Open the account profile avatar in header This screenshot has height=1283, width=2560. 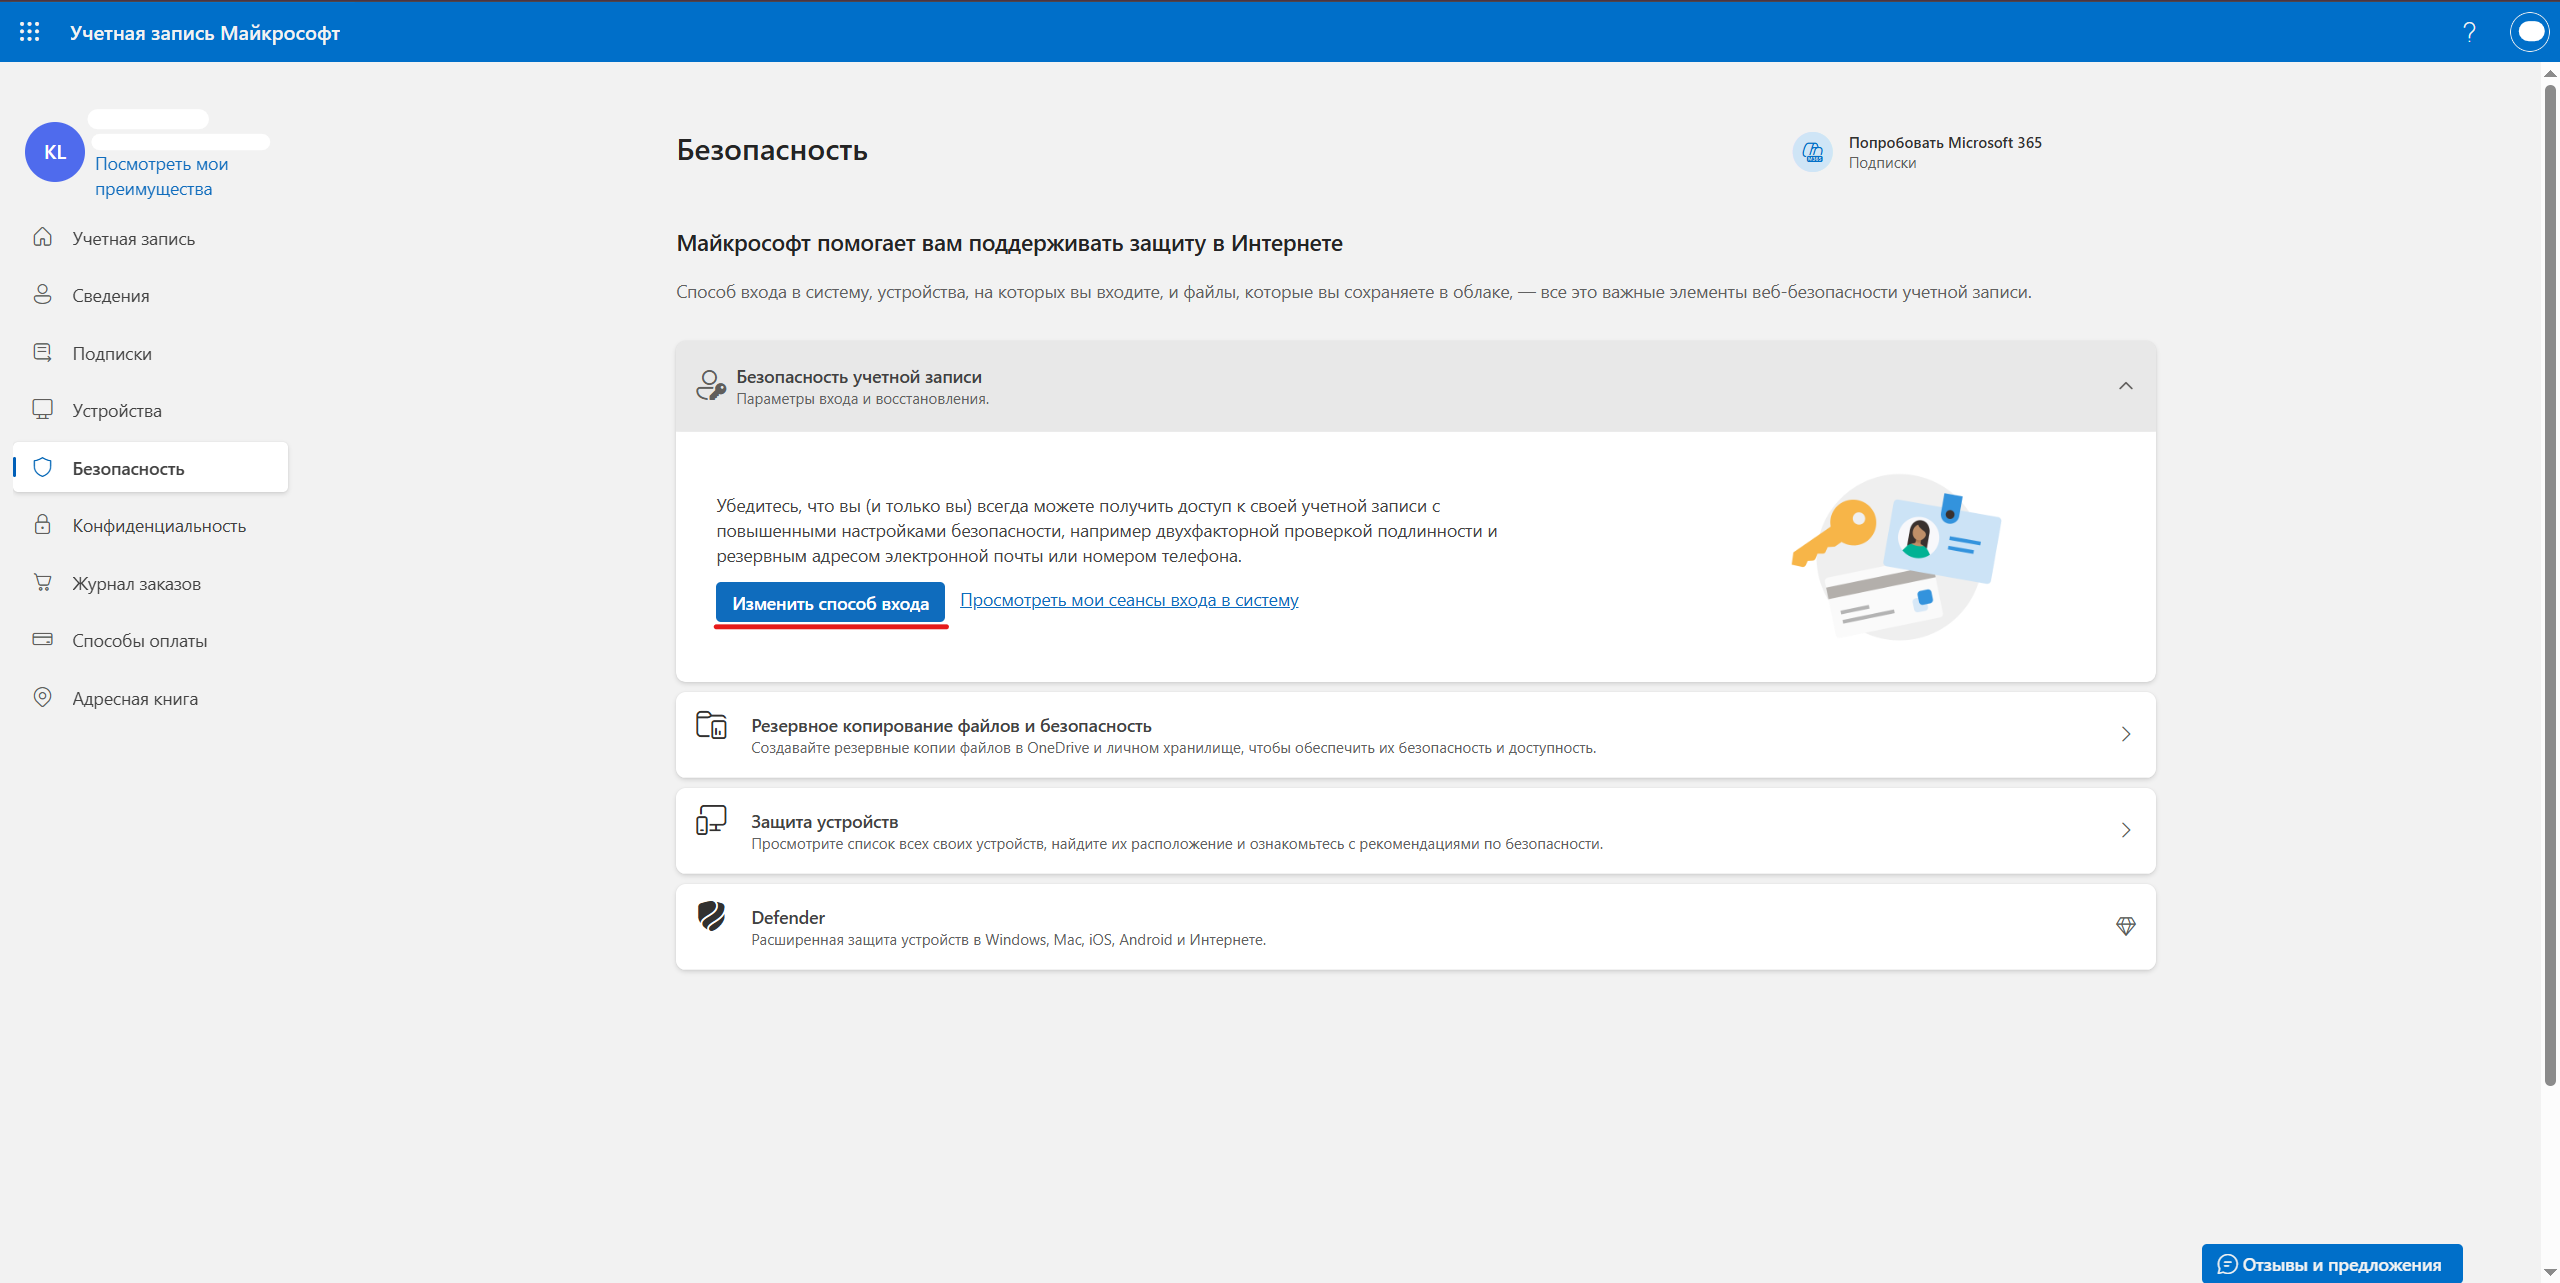pos(2530,32)
